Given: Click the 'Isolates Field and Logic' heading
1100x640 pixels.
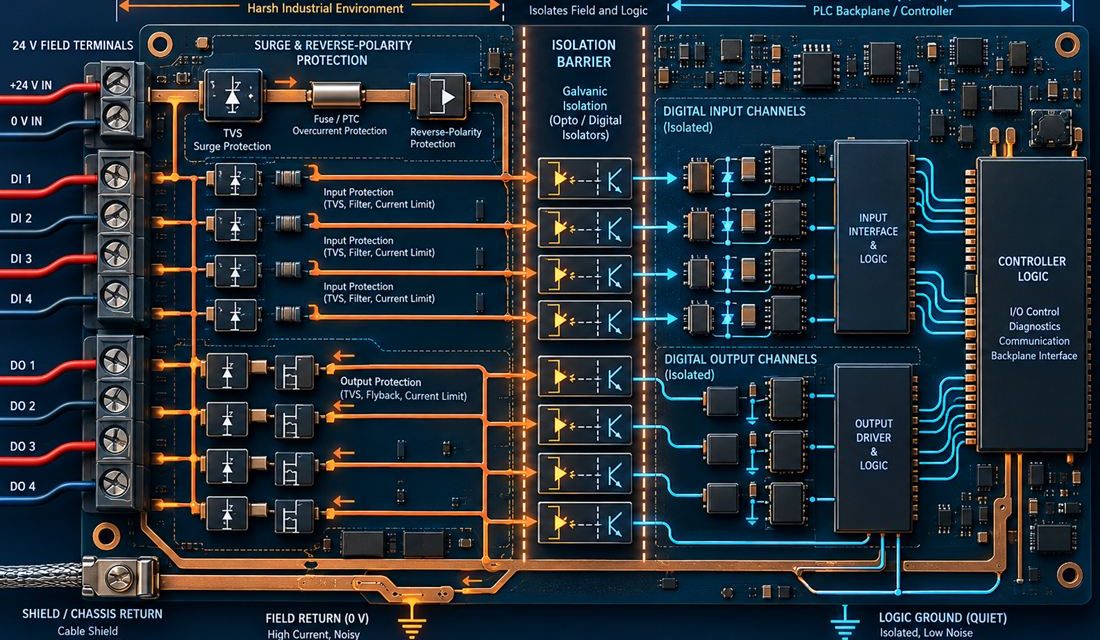Looking at the screenshot, I should (x=588, y=11).
